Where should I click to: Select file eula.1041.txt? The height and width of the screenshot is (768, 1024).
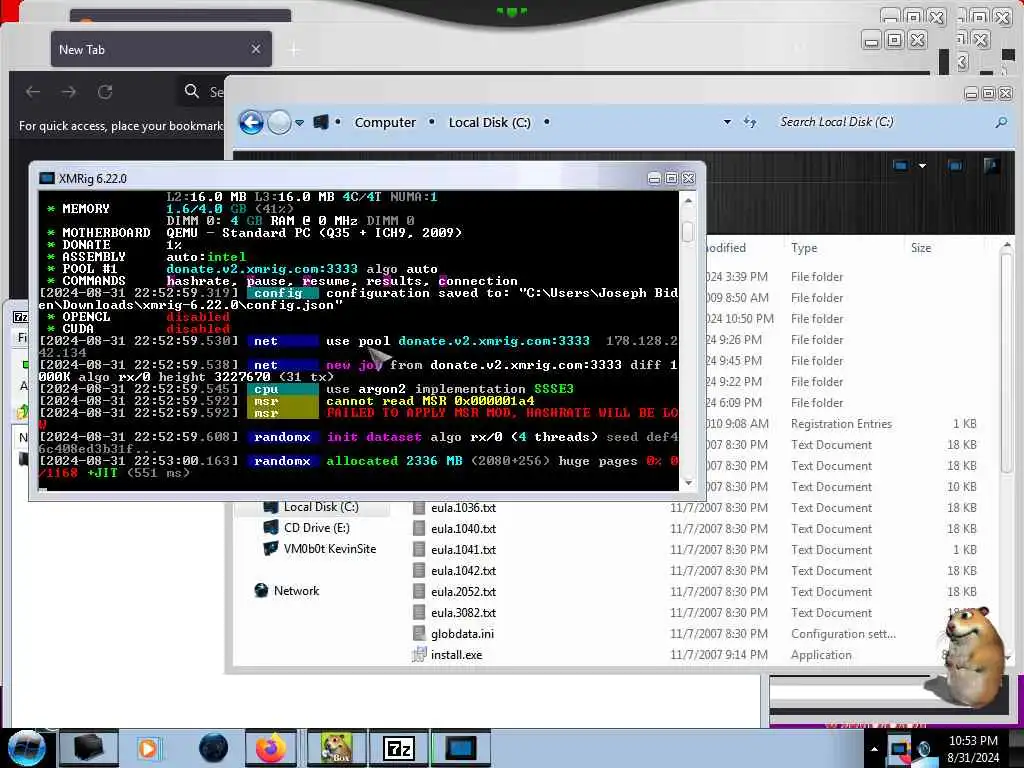(x=463, y=549)
